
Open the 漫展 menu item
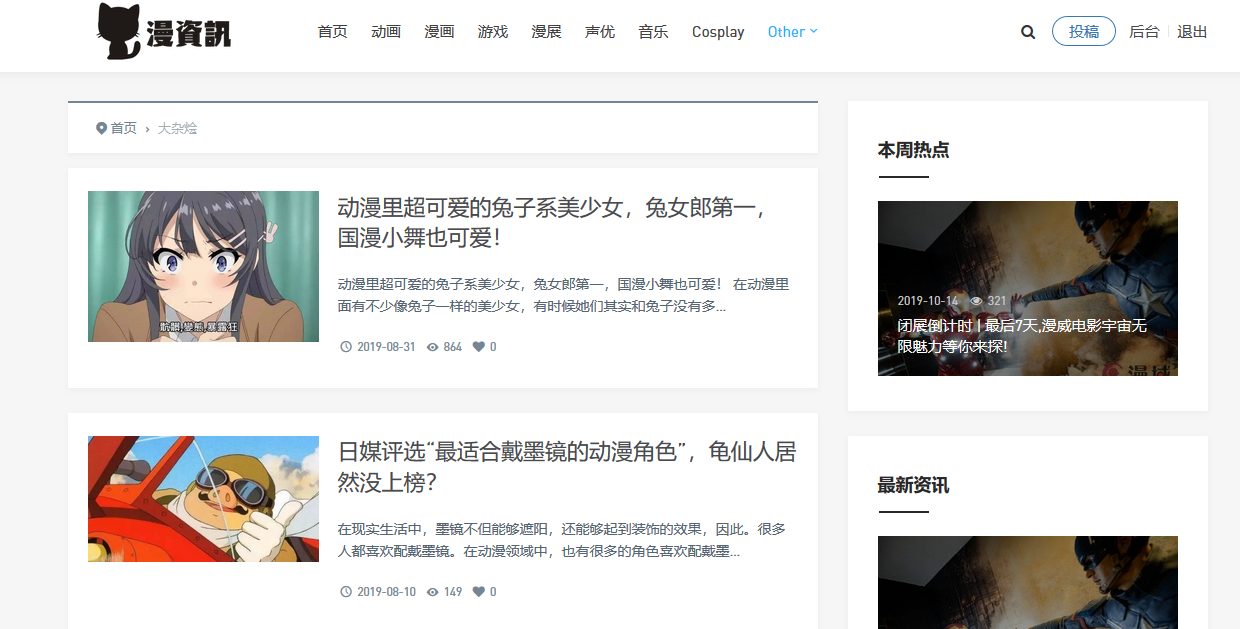[546, 32]
